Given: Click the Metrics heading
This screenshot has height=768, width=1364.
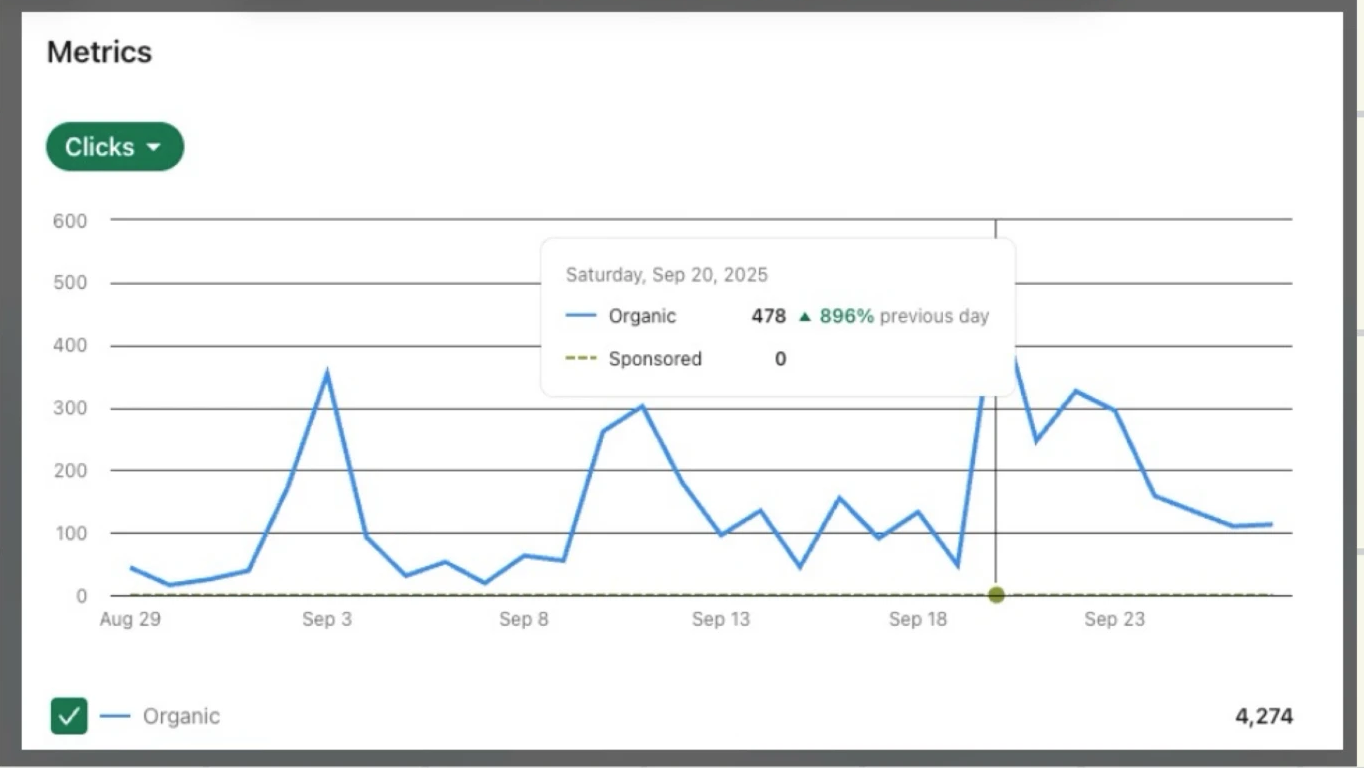Looking at the screenshot, I should 99,52.
